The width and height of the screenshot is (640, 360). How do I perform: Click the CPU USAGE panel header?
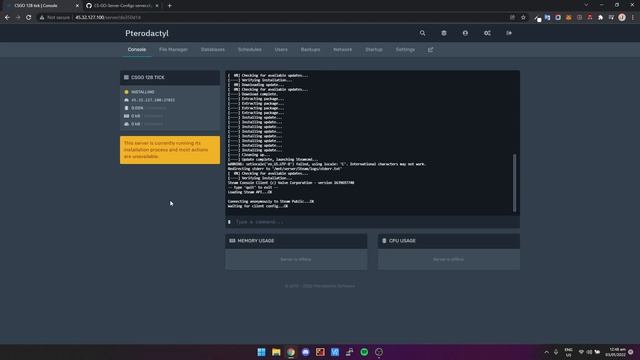click(449, 241)
